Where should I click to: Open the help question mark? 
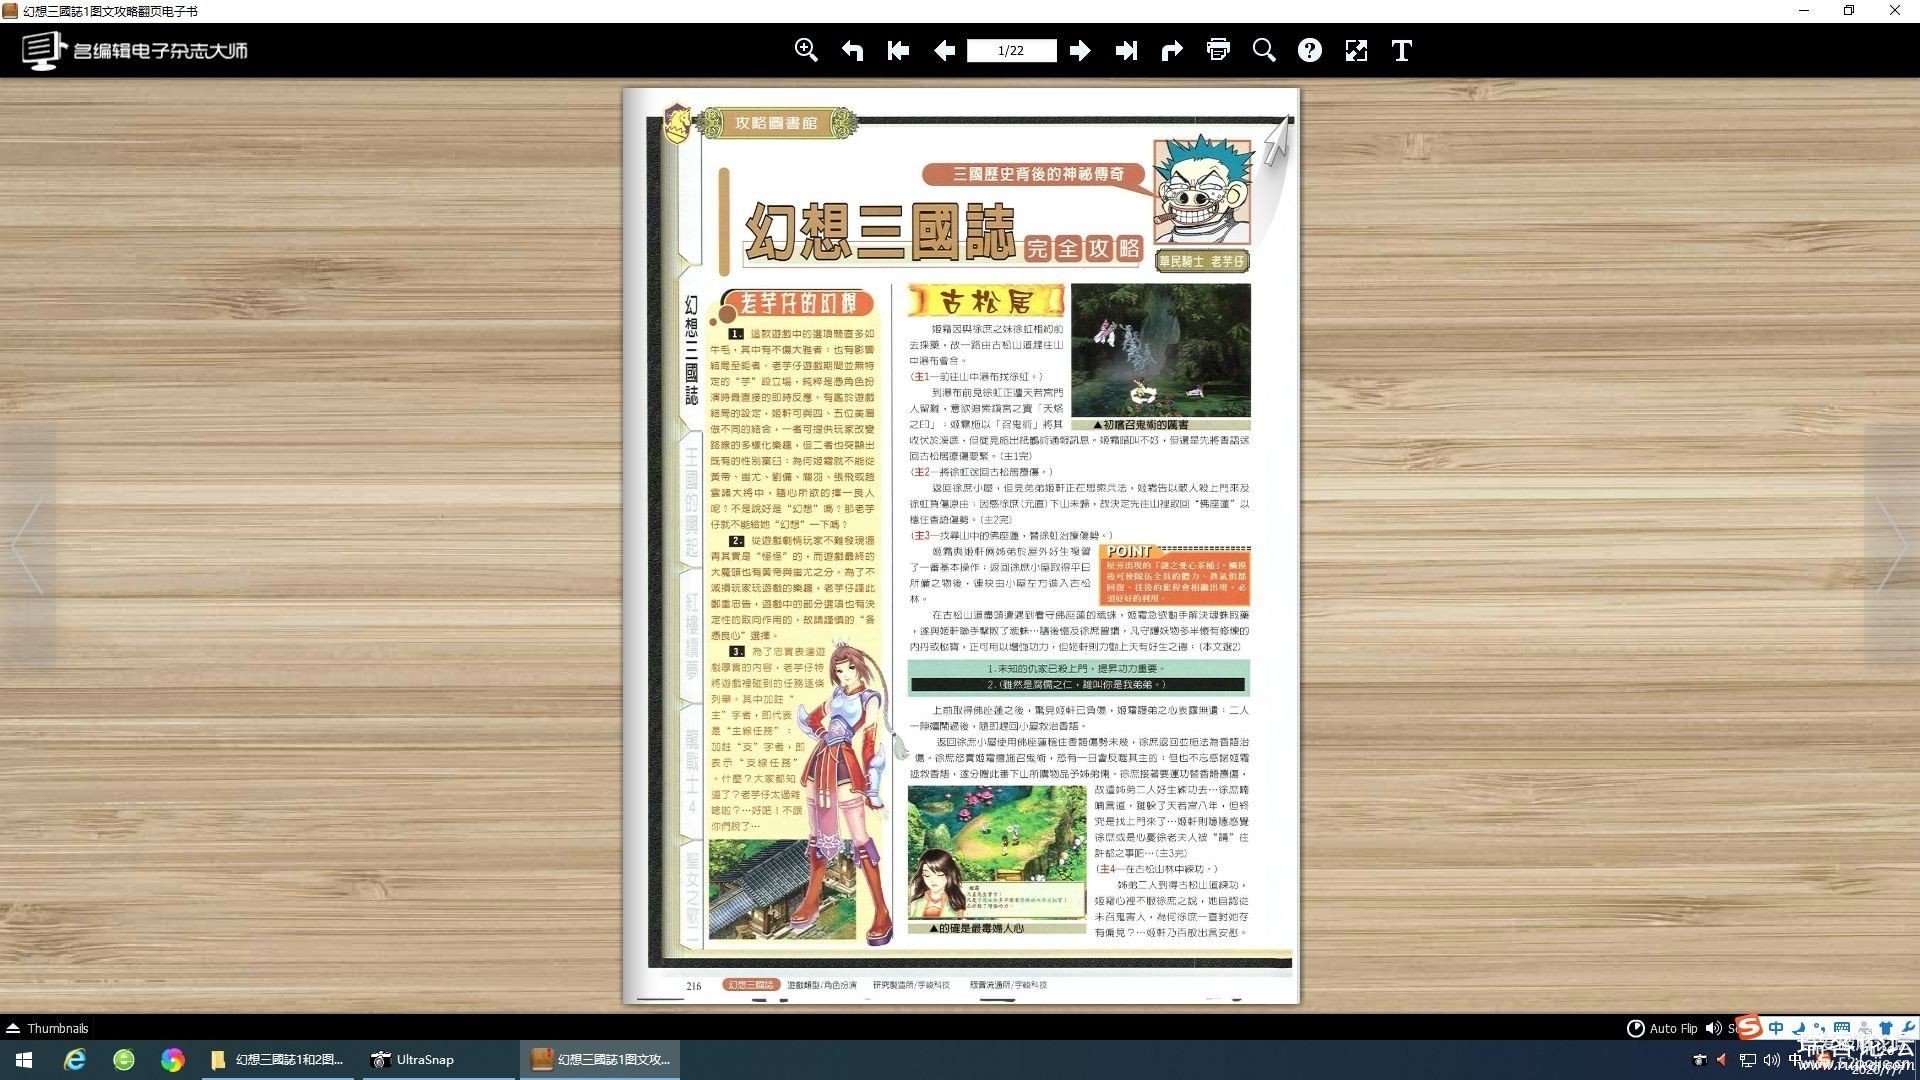click(x=1310, y=50)
